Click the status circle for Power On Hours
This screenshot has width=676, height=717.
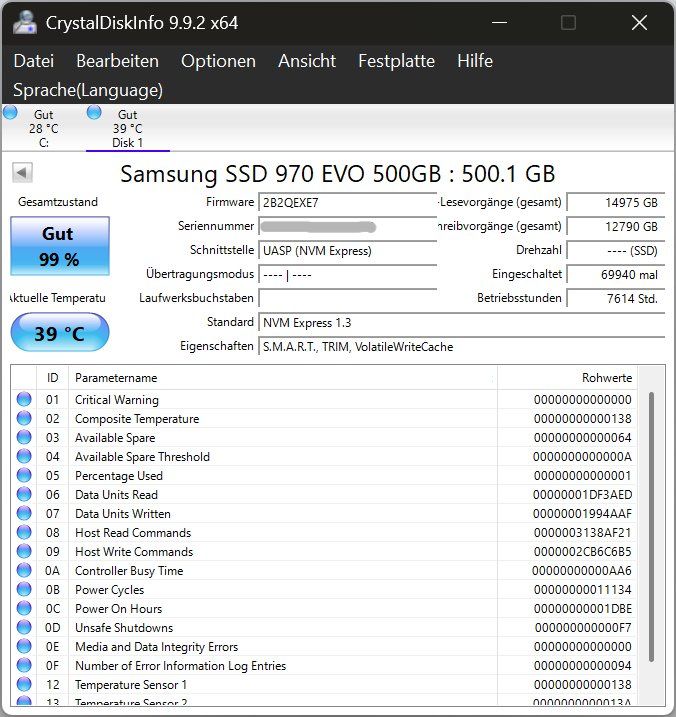pyautogui.click(x=24, y=608)
